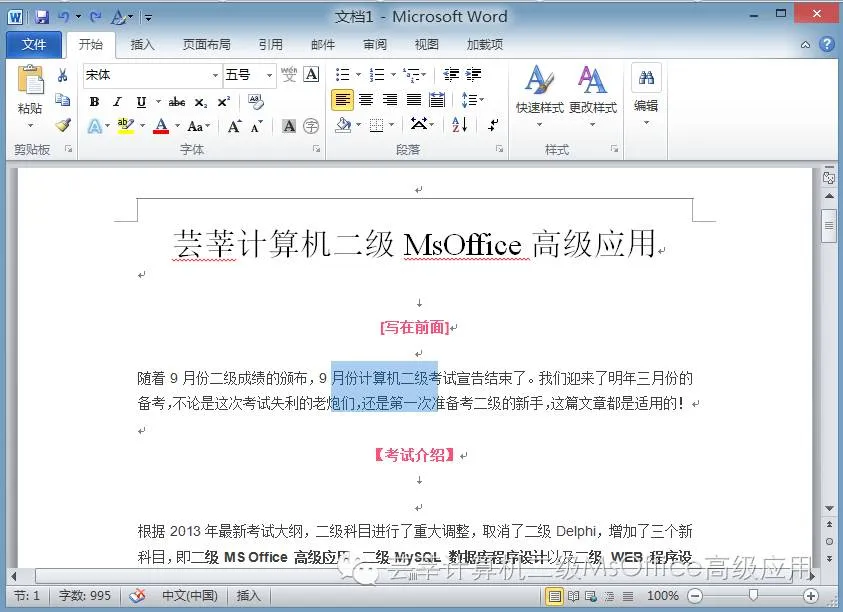Switch to Outline view

point(609,596)
